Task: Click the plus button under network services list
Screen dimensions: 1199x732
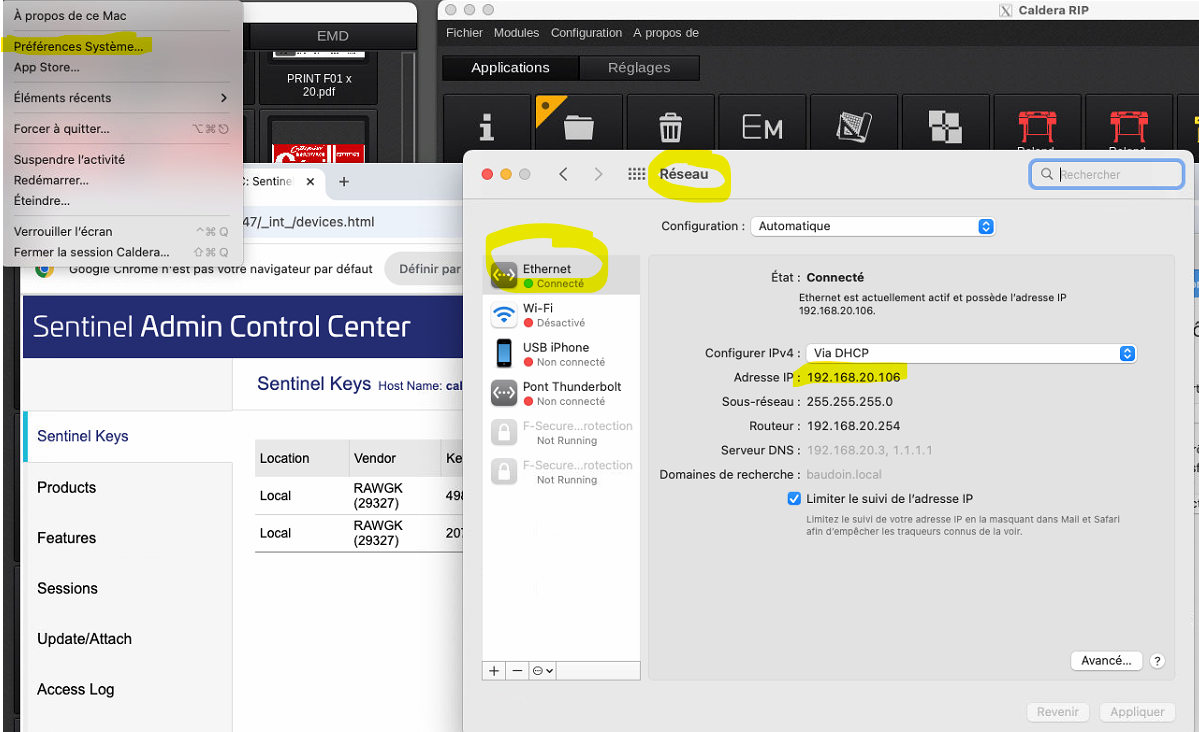Action: 494,671
